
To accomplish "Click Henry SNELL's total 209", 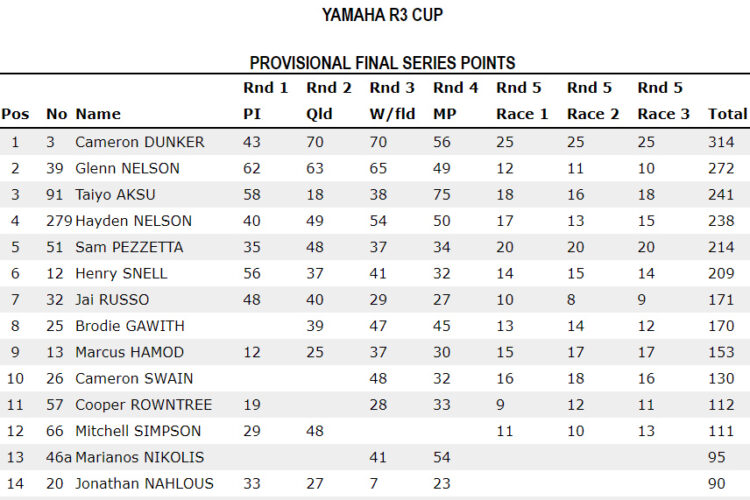I will point(721,274).
